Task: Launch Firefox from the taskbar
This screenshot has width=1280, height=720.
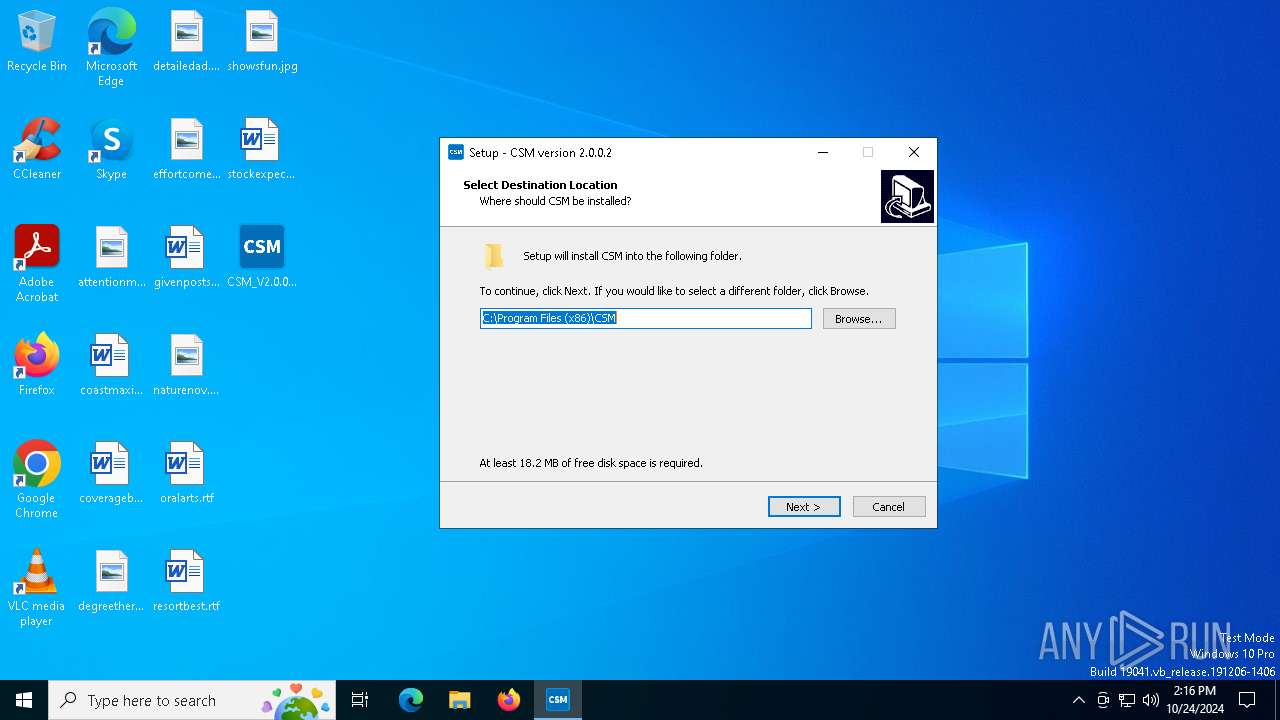Action: [509, 700]
